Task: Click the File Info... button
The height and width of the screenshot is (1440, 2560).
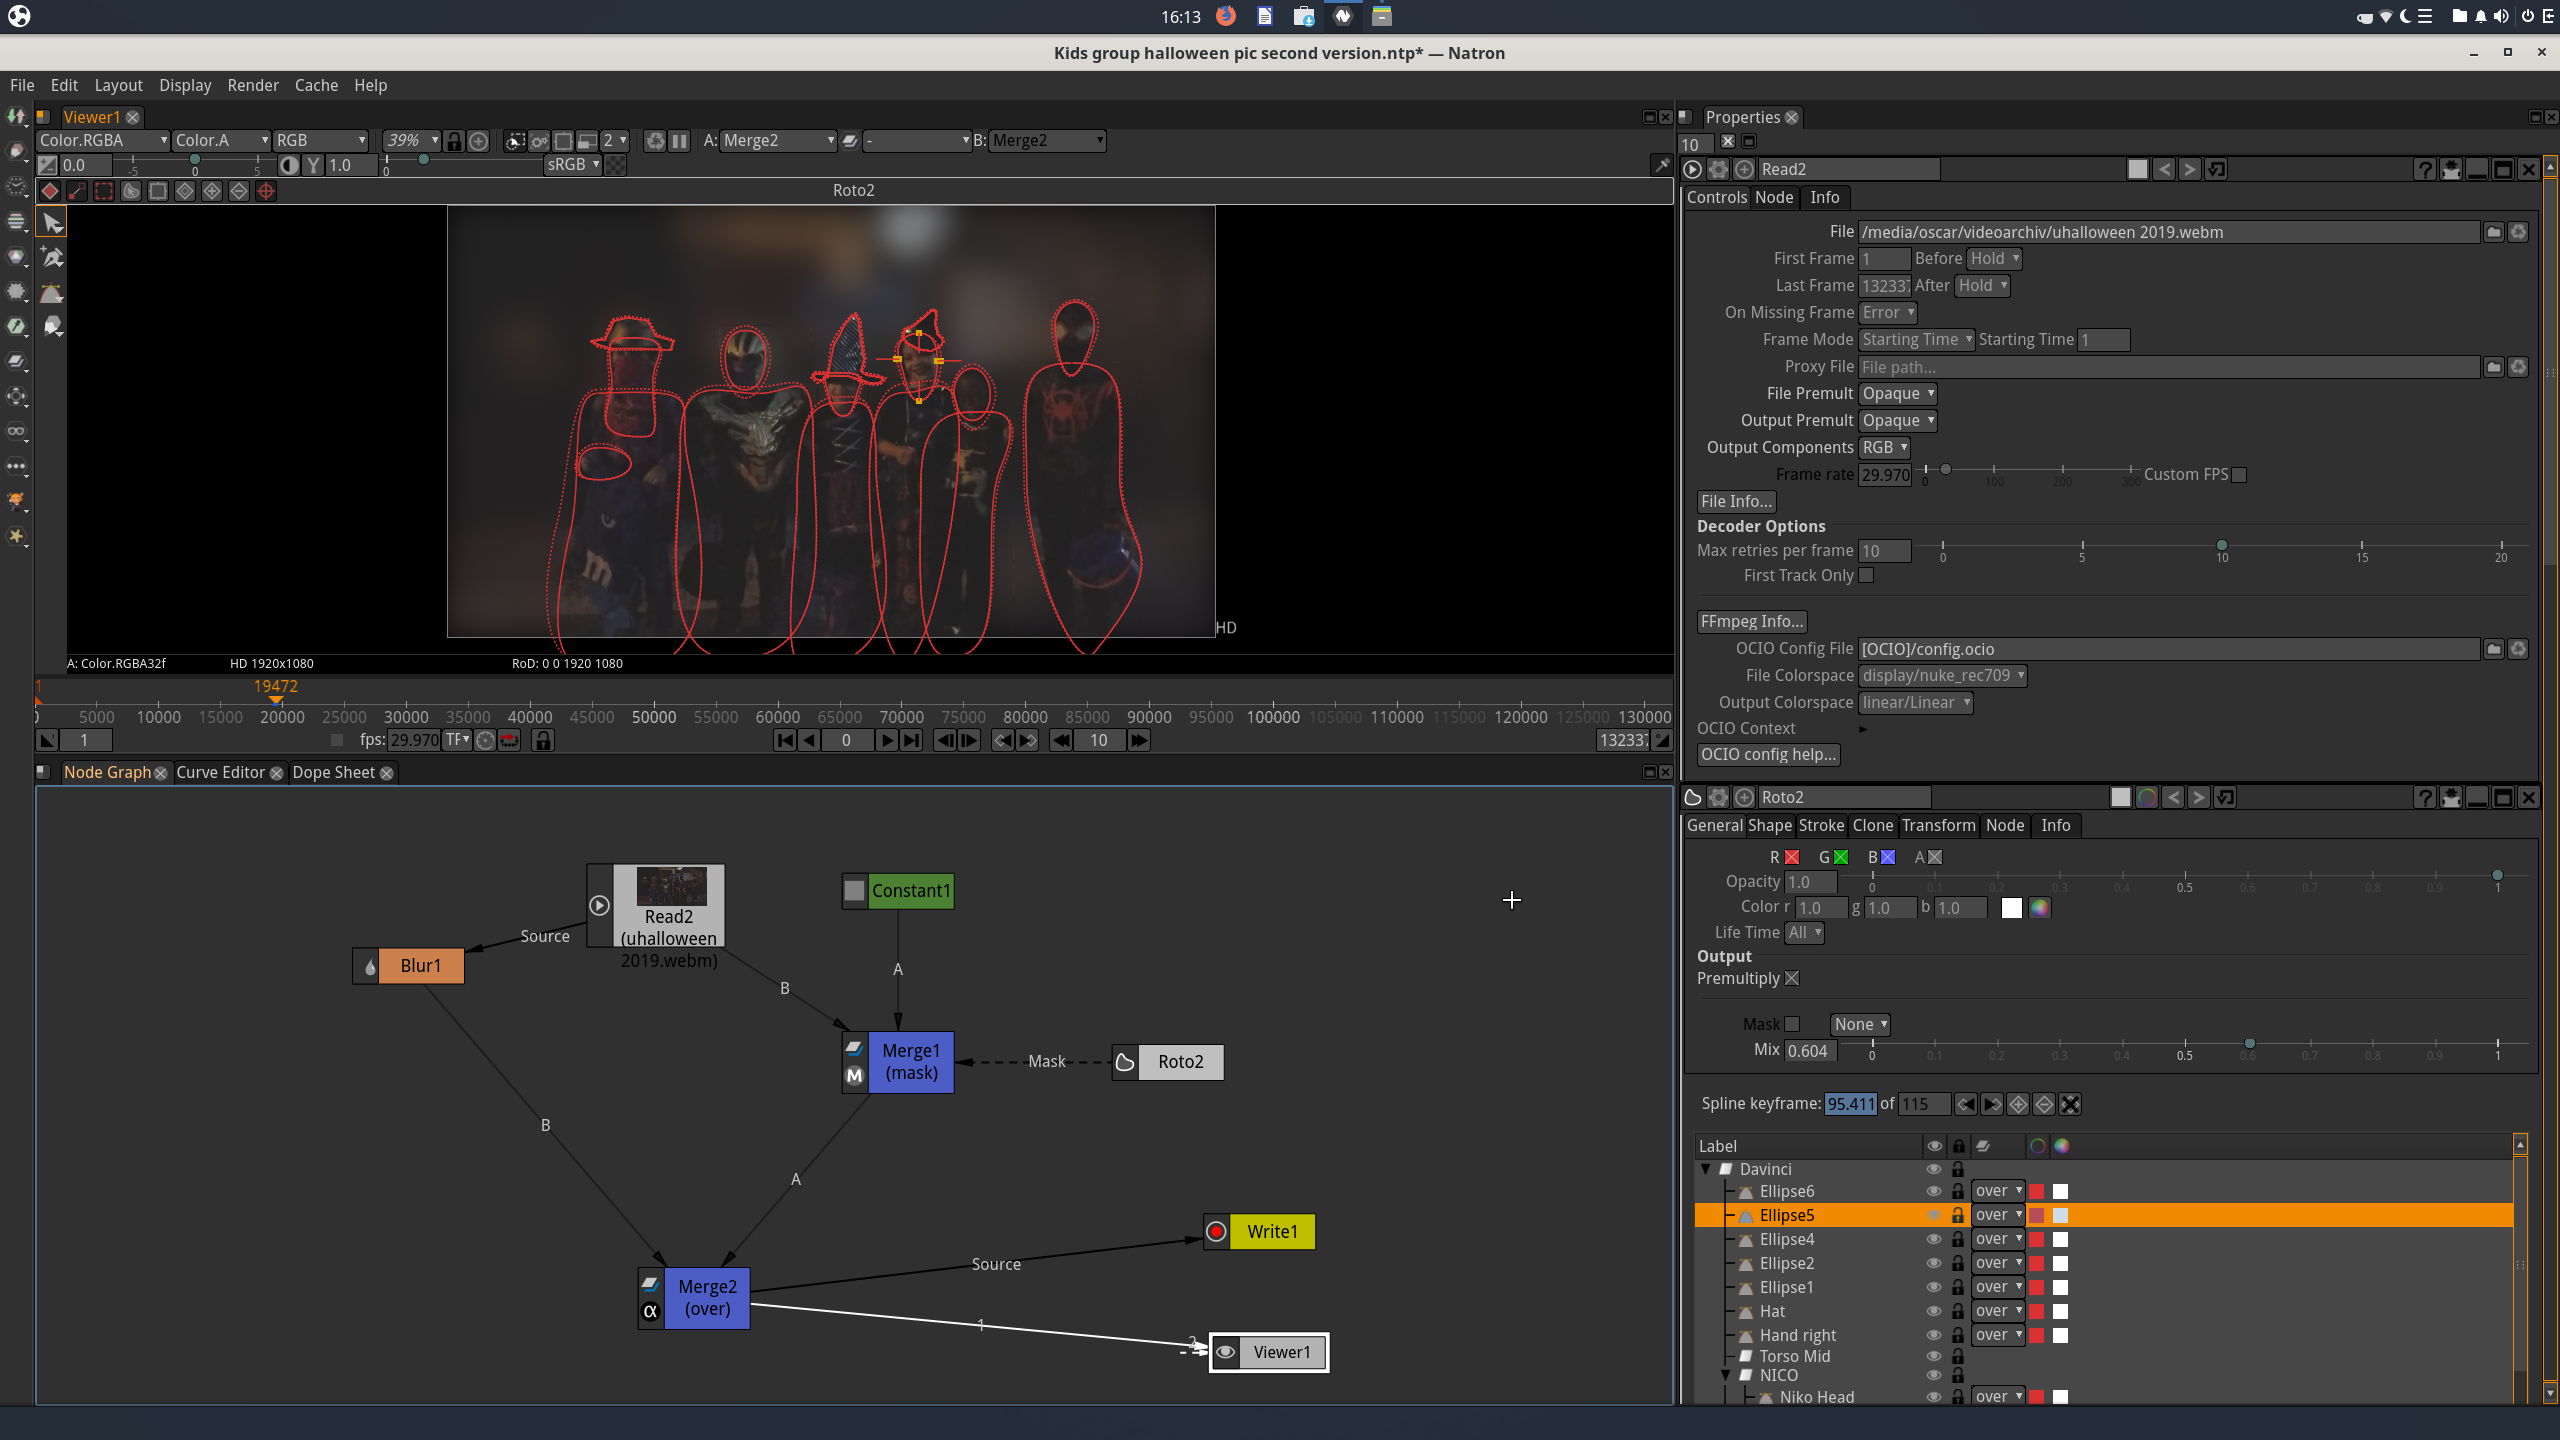Action: point(1736,502)
